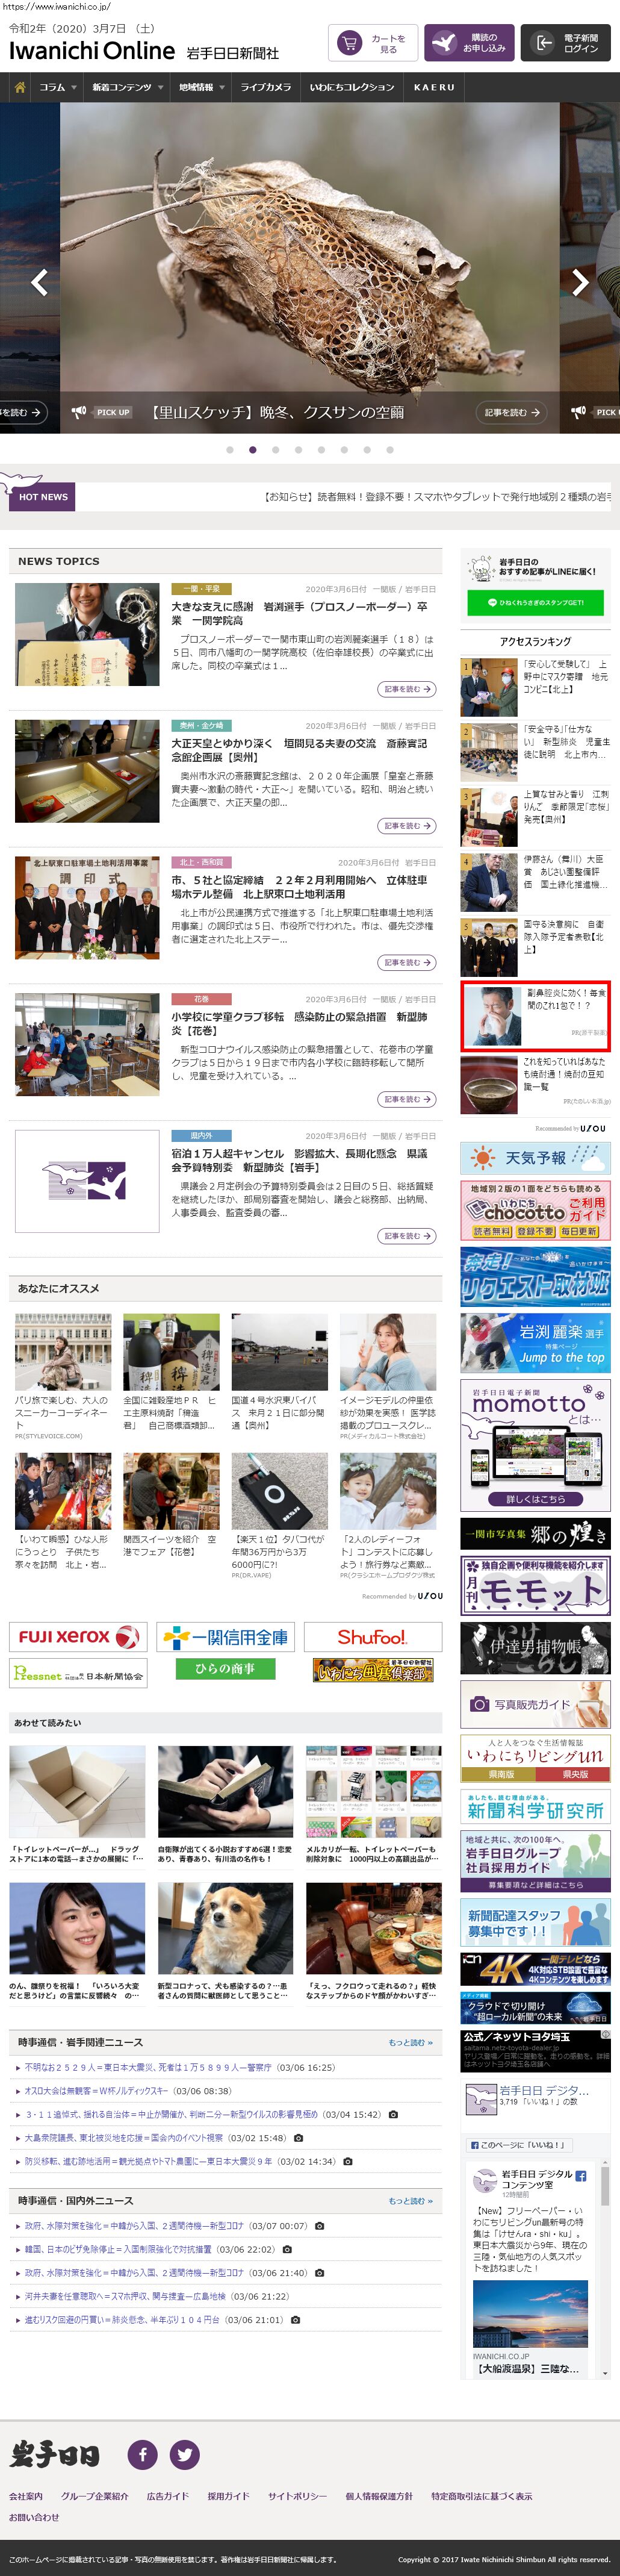Expand the 地域情報 dropdown menu
This screenshot has height=2576, width=620.
click(x=201, y=87)
